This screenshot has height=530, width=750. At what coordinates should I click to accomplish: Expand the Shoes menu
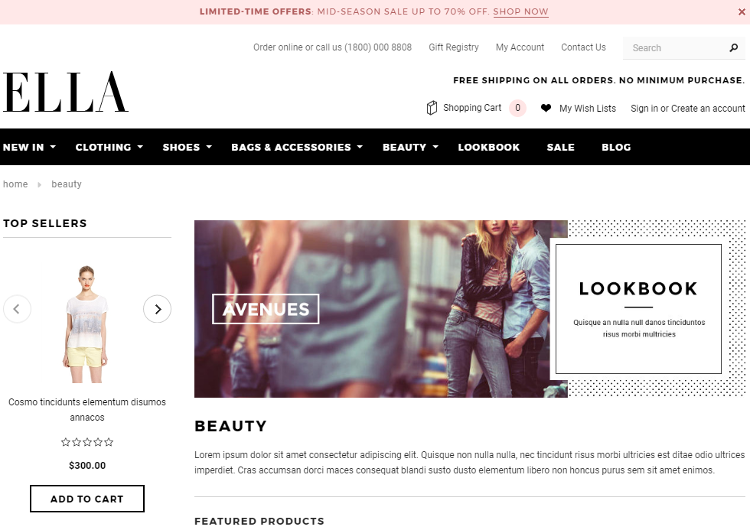click(187, 147)
